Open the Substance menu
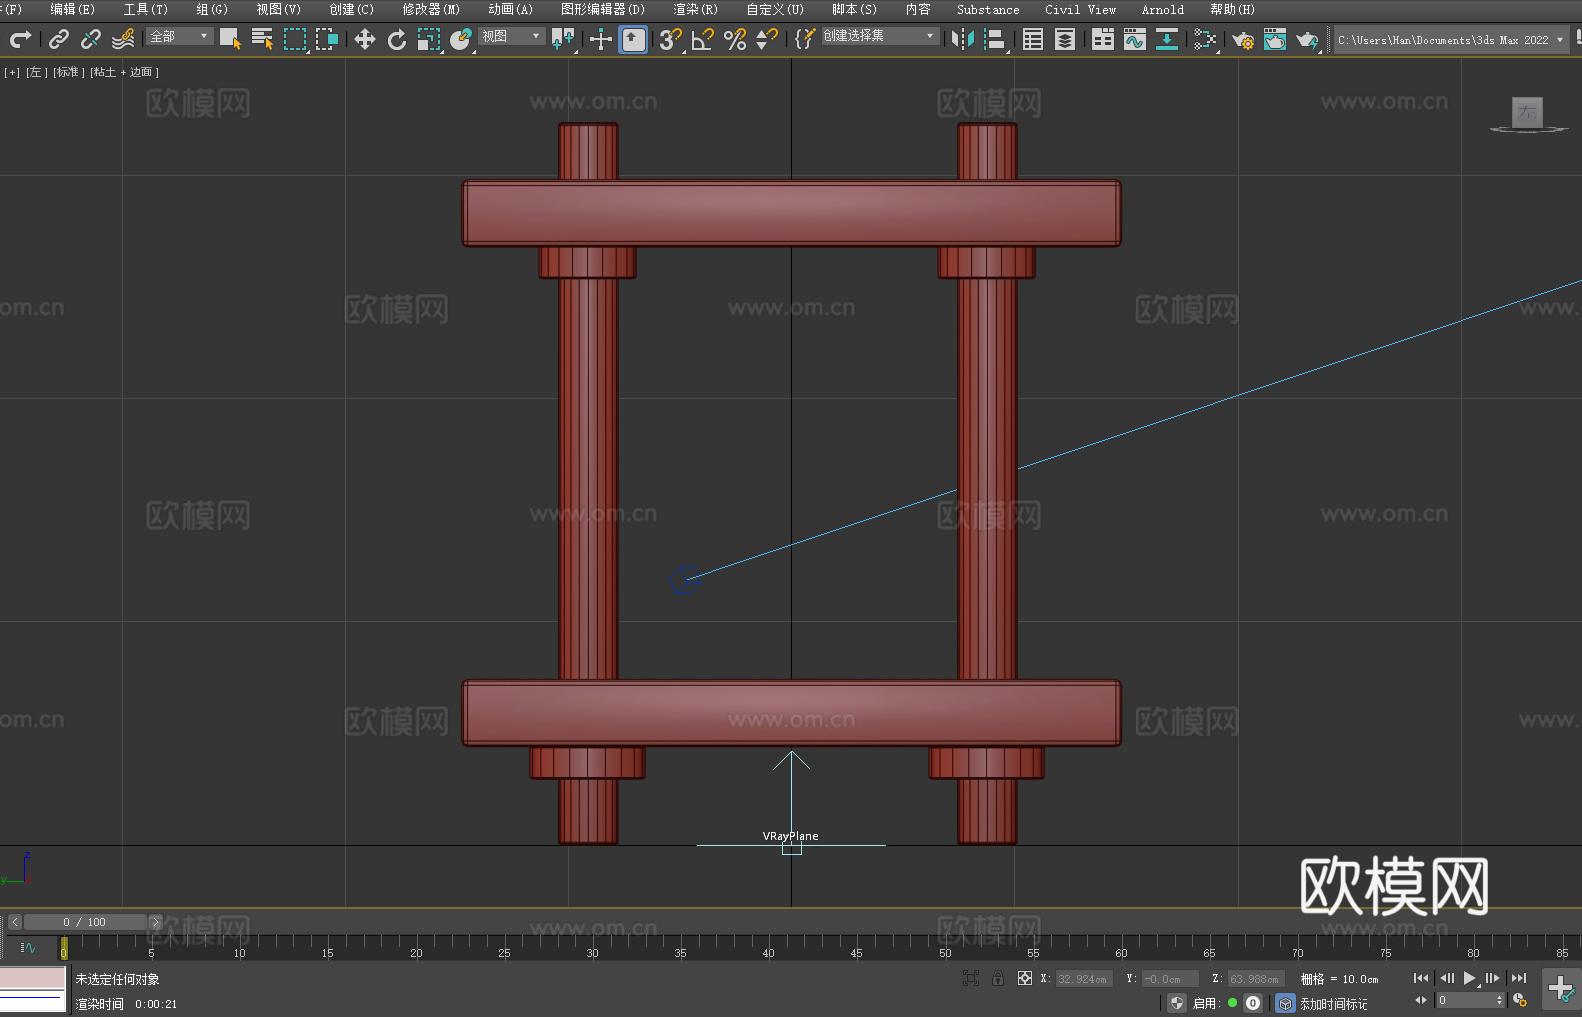This screenshot has height=1017, width=1582. pyautogui.click(x=988, y=9)
